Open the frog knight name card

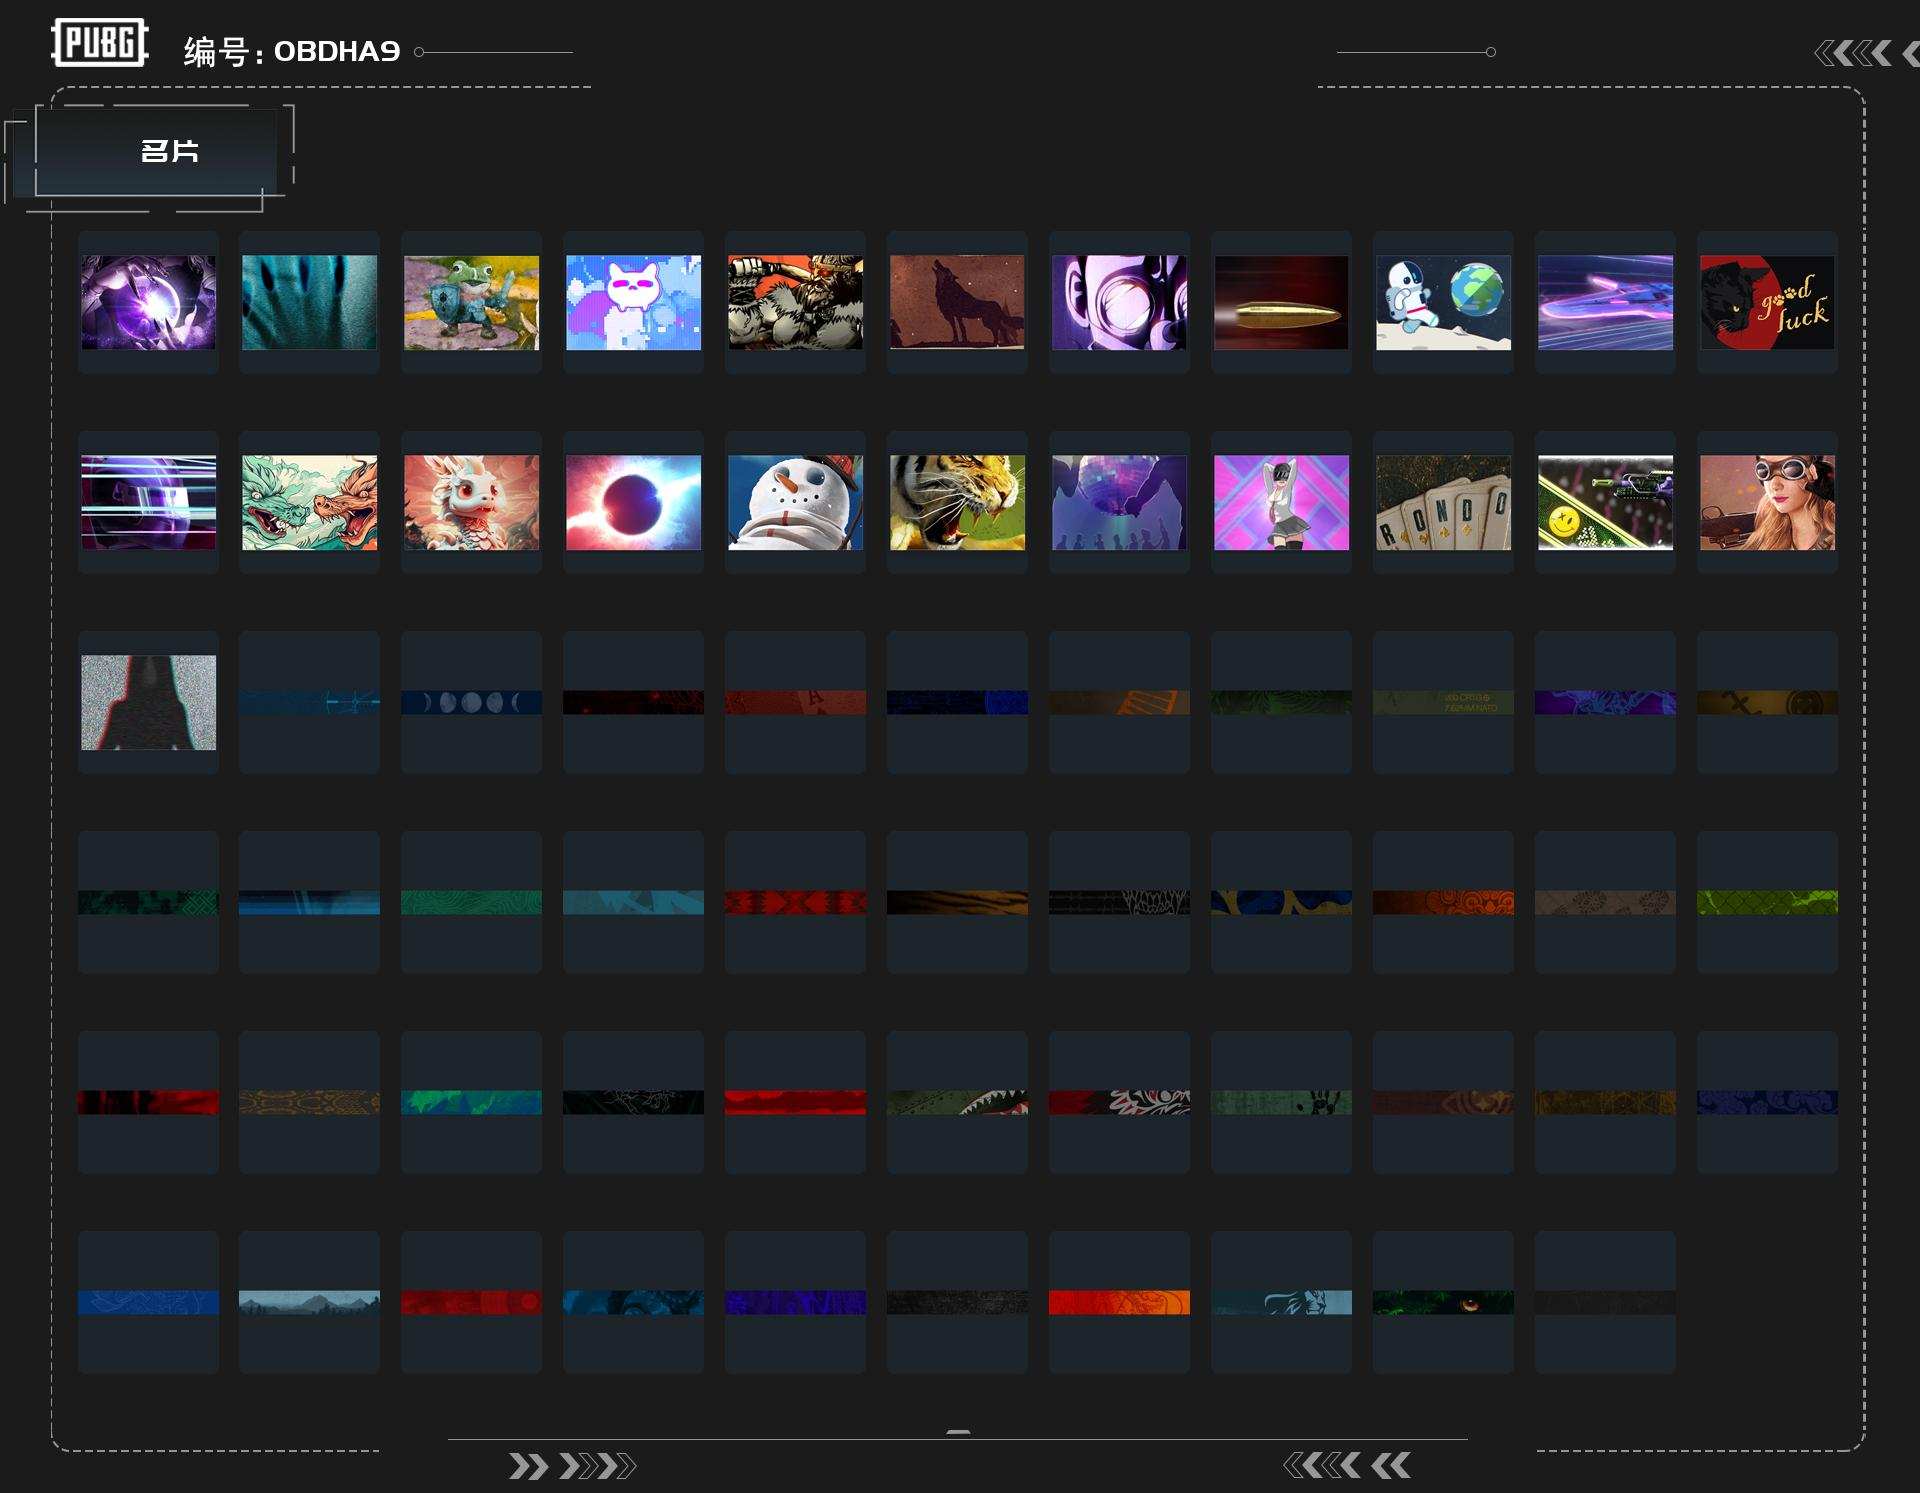[x=471, y=302]
